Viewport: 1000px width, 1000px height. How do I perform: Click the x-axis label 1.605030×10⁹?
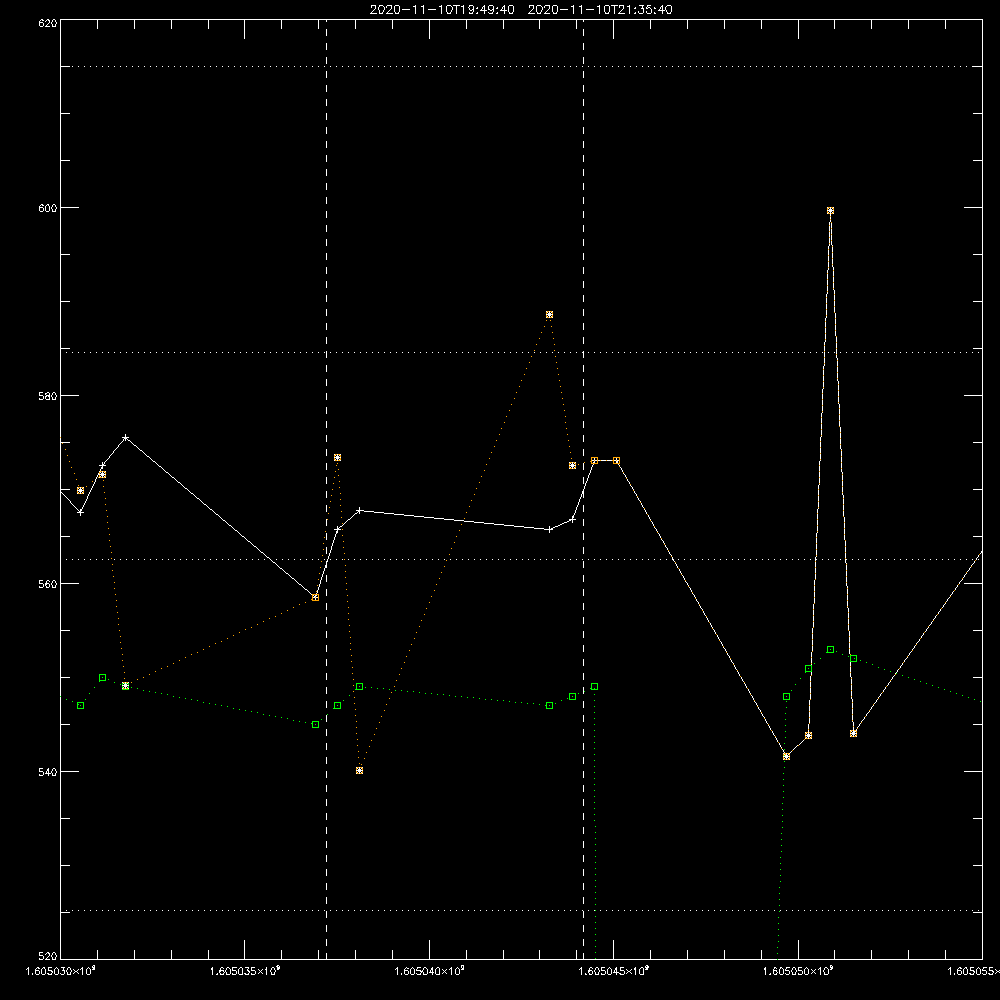click(61, 971)
